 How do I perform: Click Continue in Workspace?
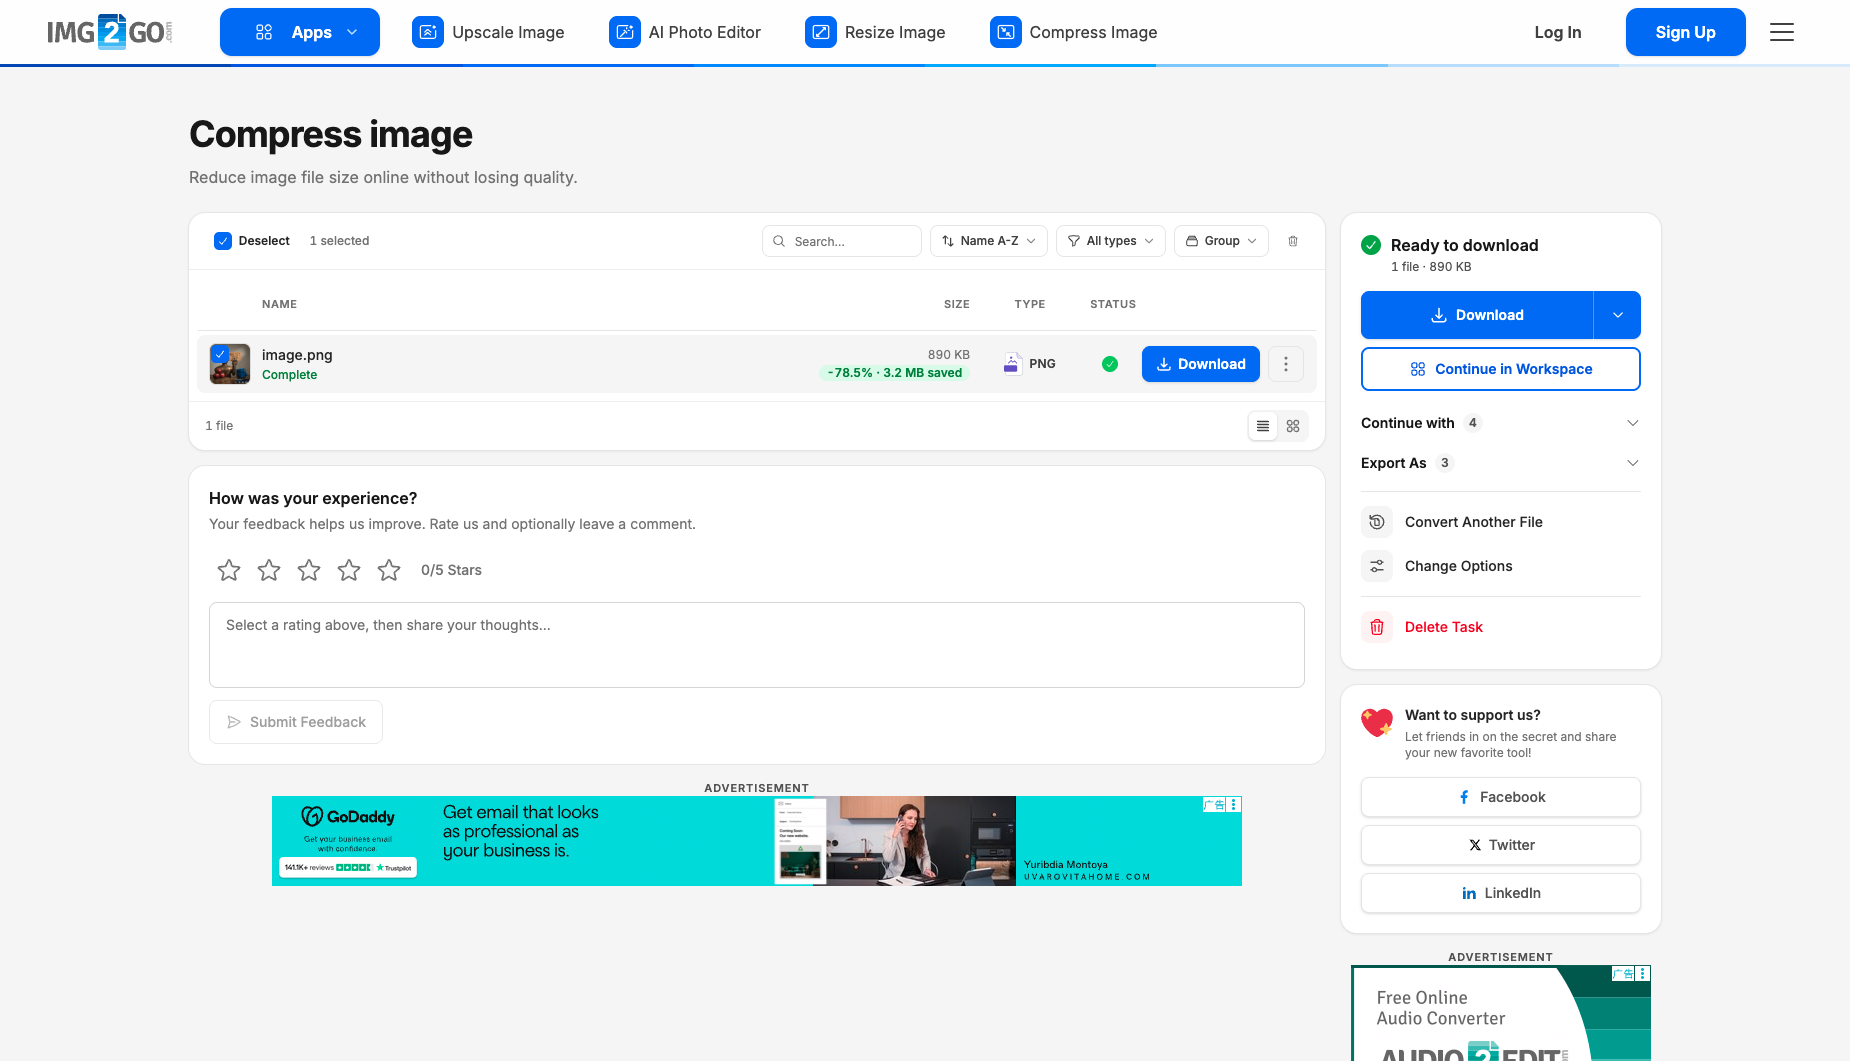click(x=1501, y=369)
